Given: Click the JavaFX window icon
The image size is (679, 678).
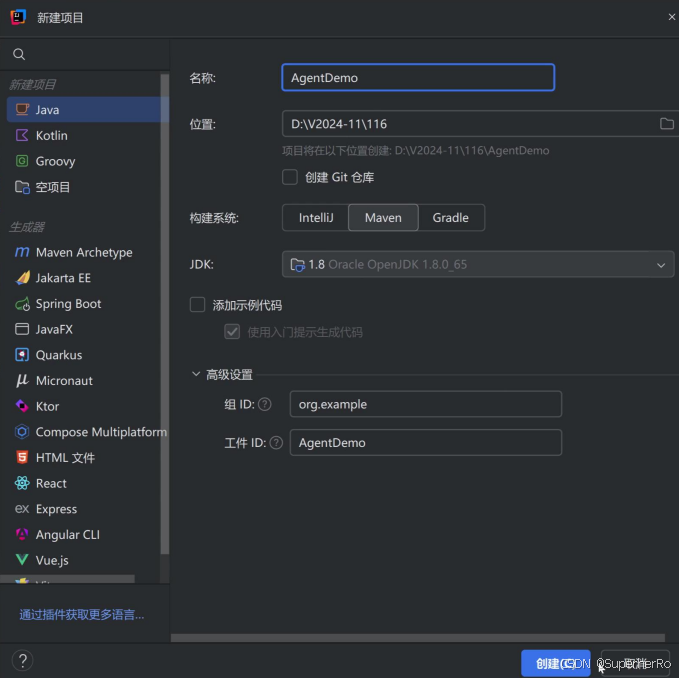Looking at the screenshot, I should point(22,329).
